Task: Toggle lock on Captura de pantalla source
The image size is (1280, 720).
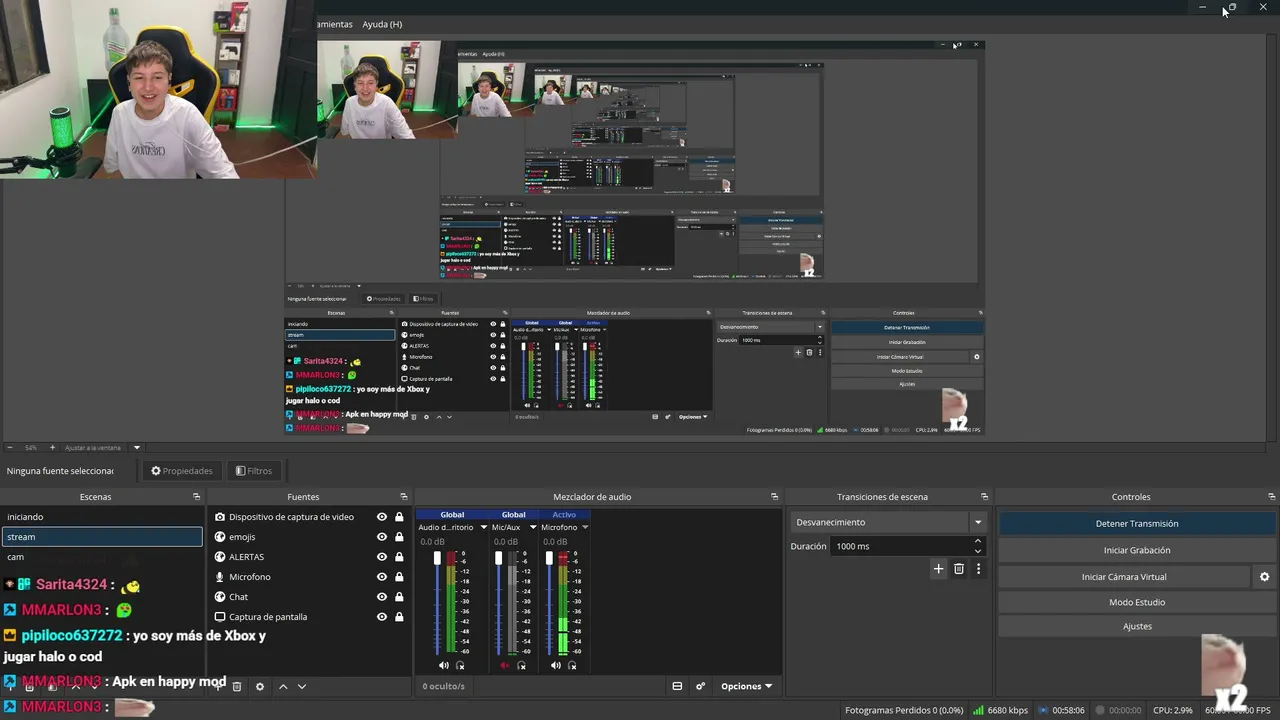Action: point(399,617)
